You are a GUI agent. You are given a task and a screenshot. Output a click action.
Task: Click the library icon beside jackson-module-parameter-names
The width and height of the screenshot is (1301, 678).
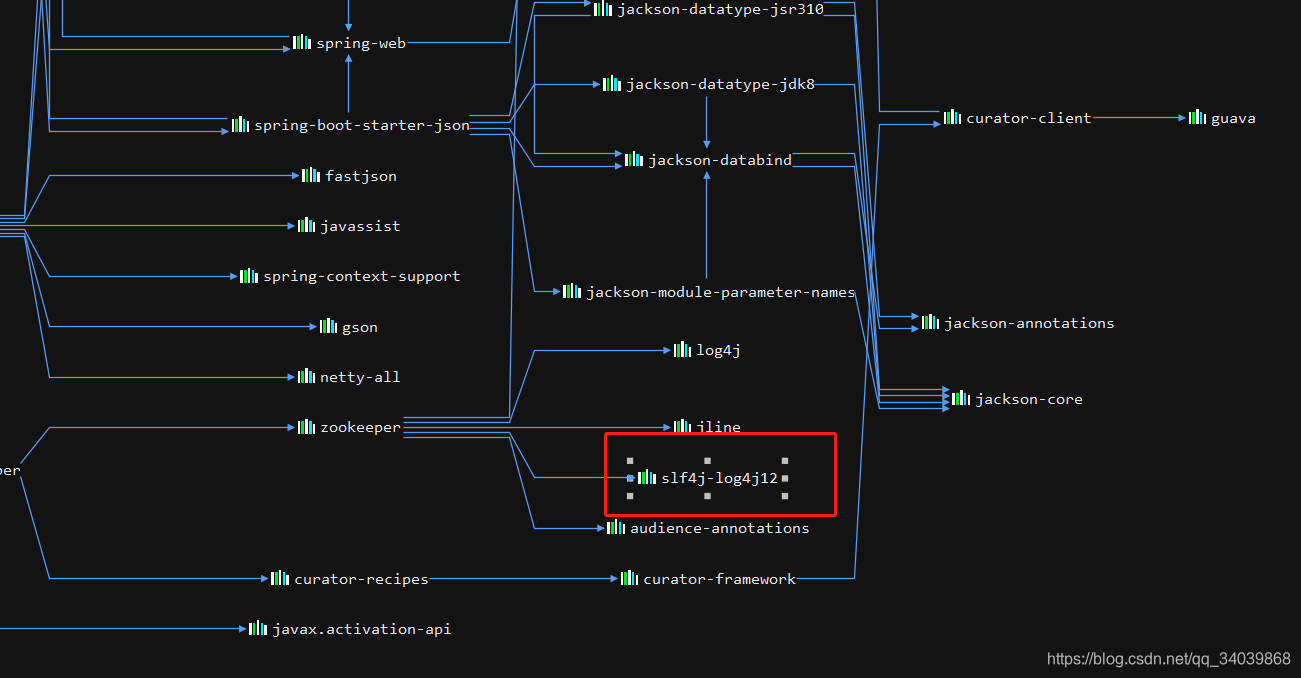[572, 291]
